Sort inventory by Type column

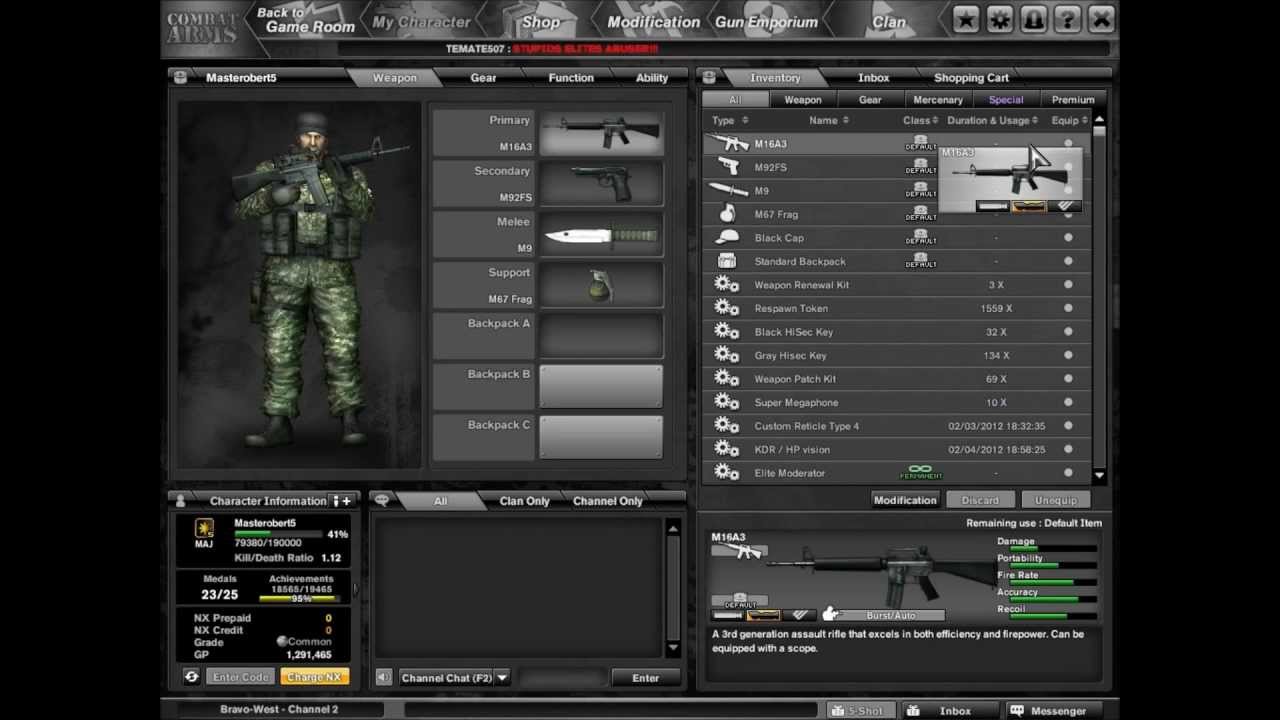(x=729, y=120)
